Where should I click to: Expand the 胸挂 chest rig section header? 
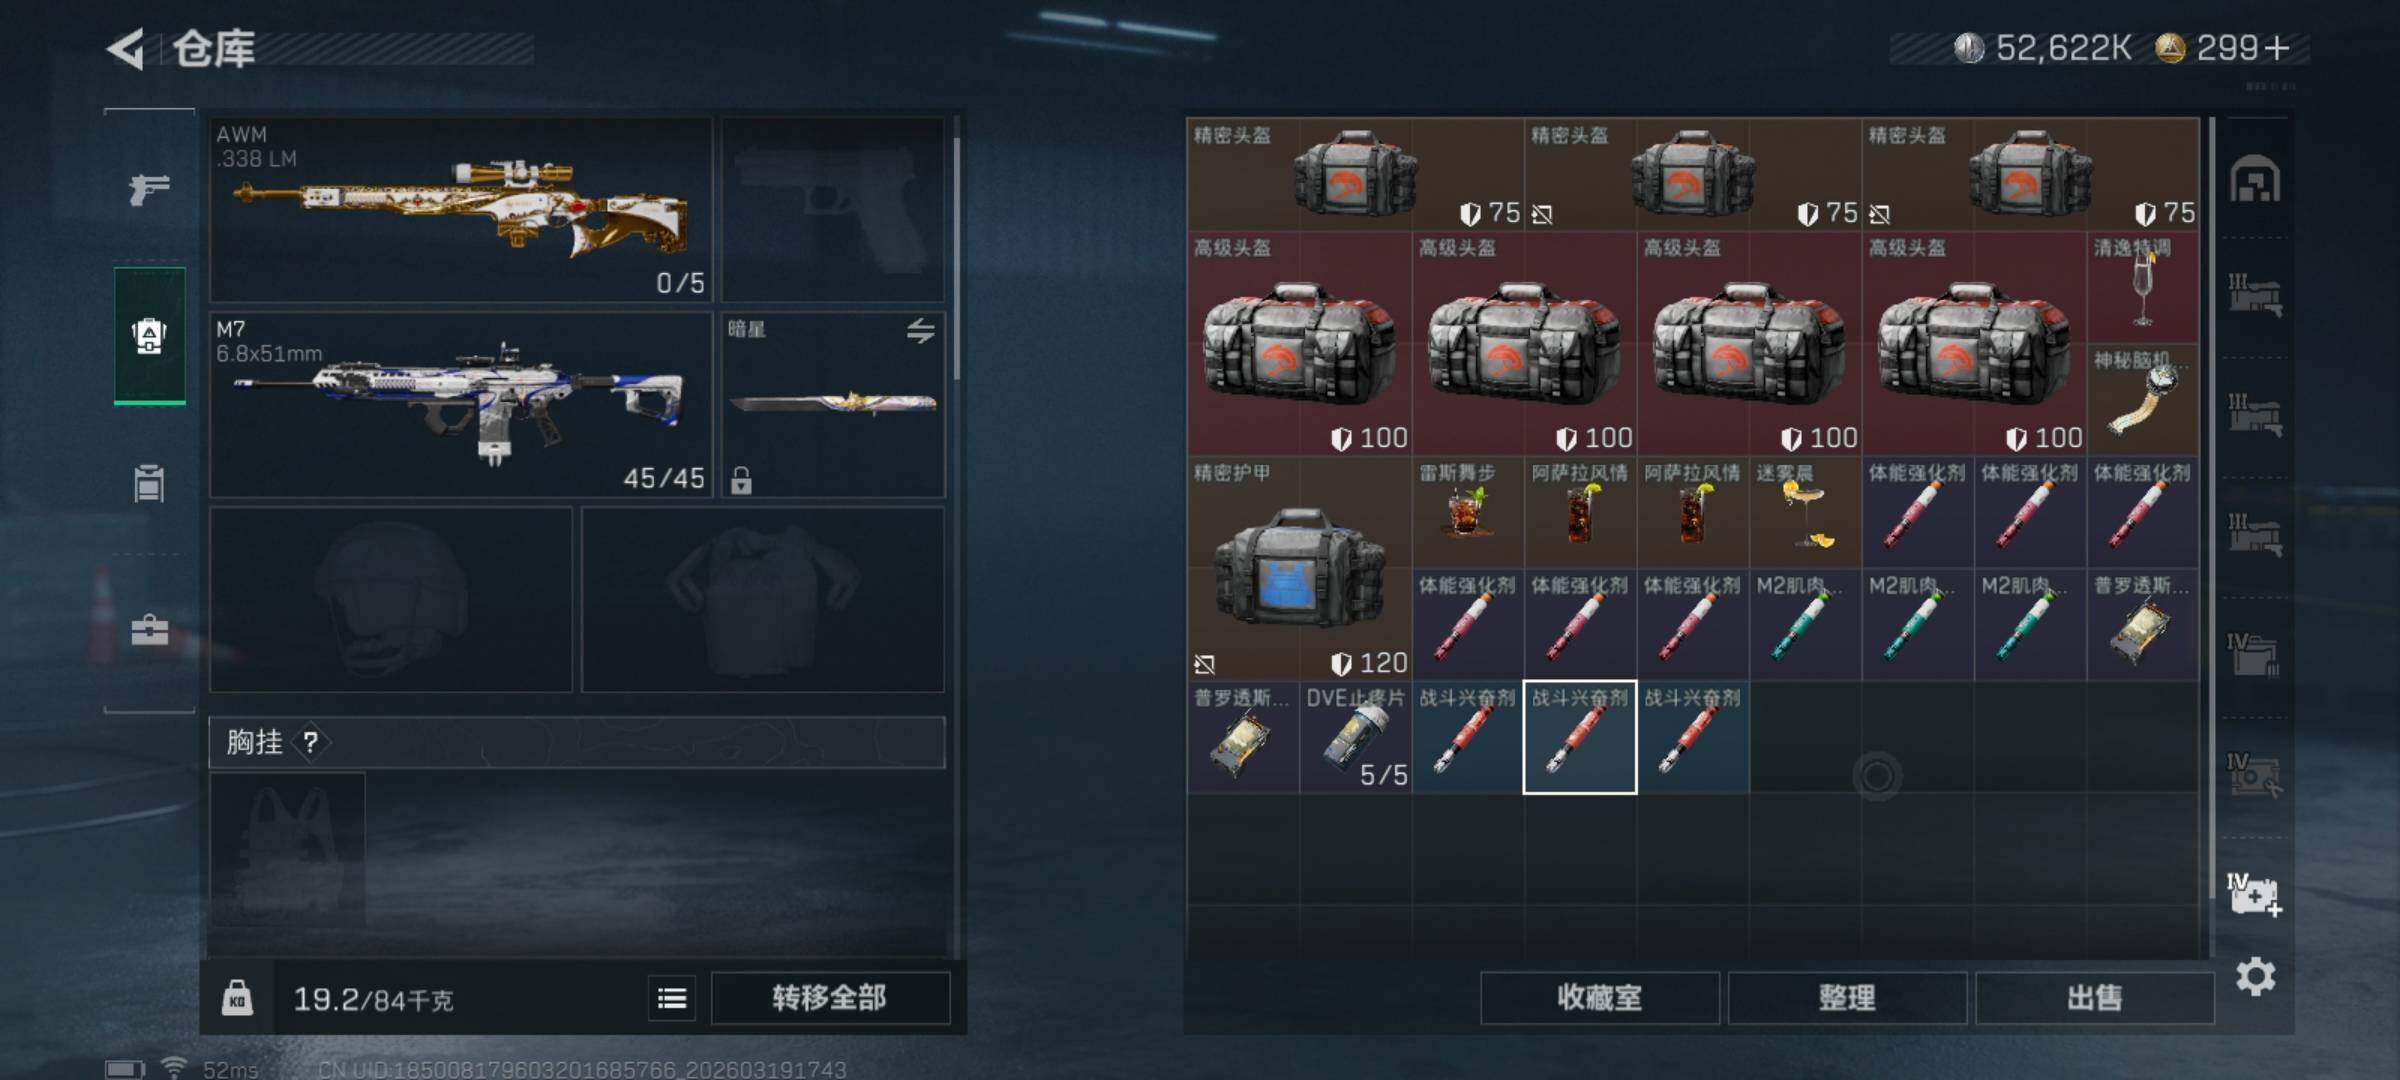tap(577, 742)
